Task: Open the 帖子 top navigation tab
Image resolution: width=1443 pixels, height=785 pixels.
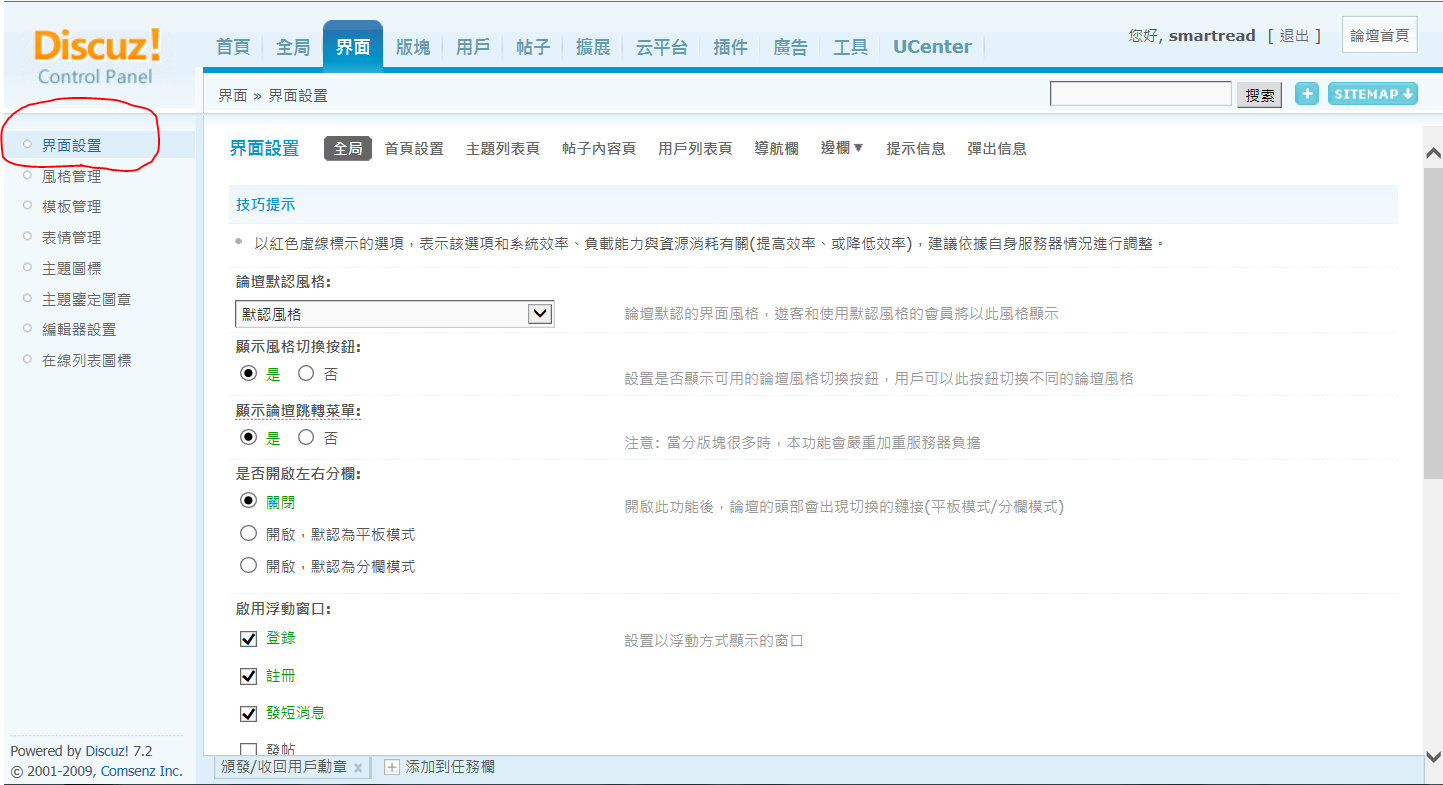Action: tap(533, 47)
